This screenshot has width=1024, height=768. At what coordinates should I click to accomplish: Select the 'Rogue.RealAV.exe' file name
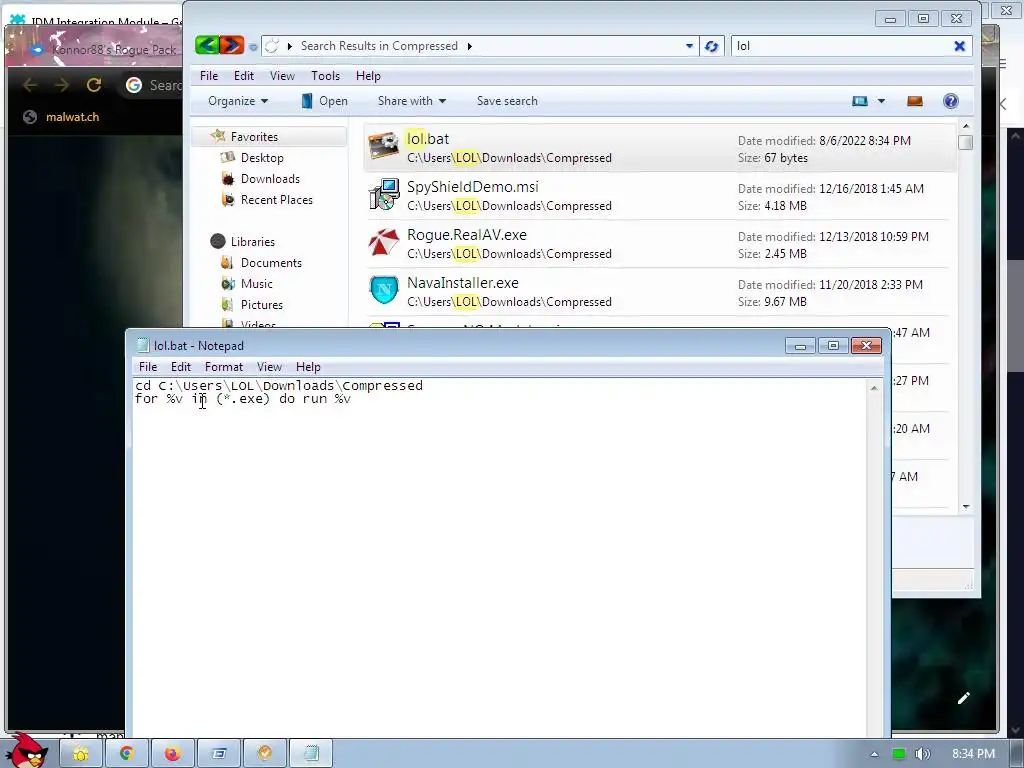(x=466, y=234)
